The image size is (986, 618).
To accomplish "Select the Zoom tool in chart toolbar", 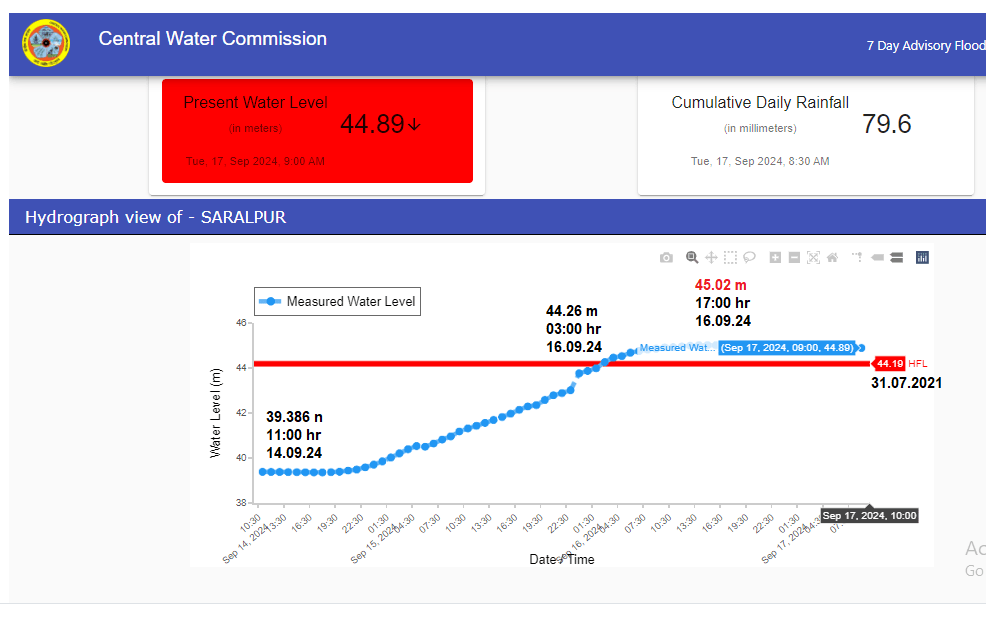I will coord(691,258).
